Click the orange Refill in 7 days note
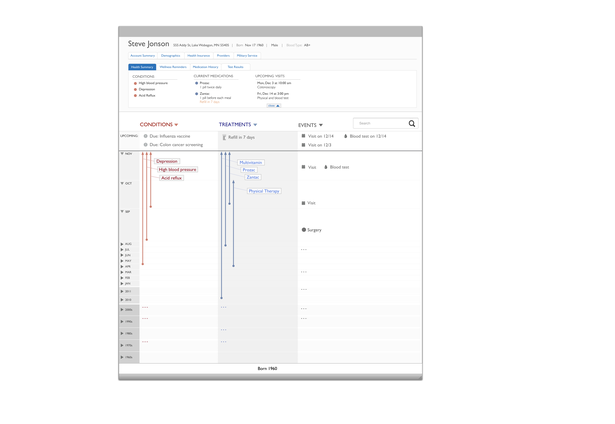The image size is (615, 424). [x=208, y=102]
